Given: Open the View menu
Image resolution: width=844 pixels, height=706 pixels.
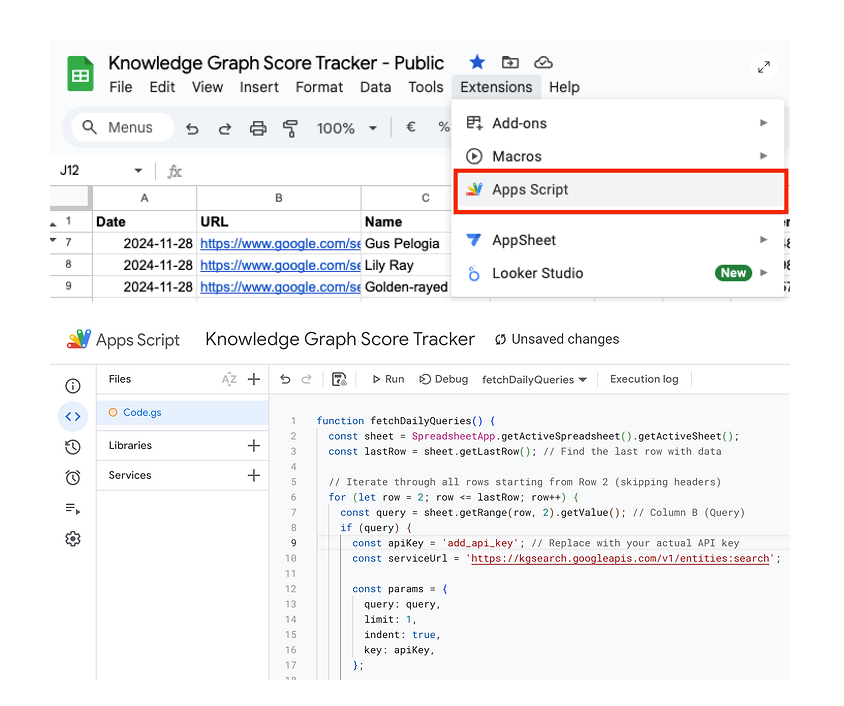Looking at the screenshot, I should coord(207,87).
